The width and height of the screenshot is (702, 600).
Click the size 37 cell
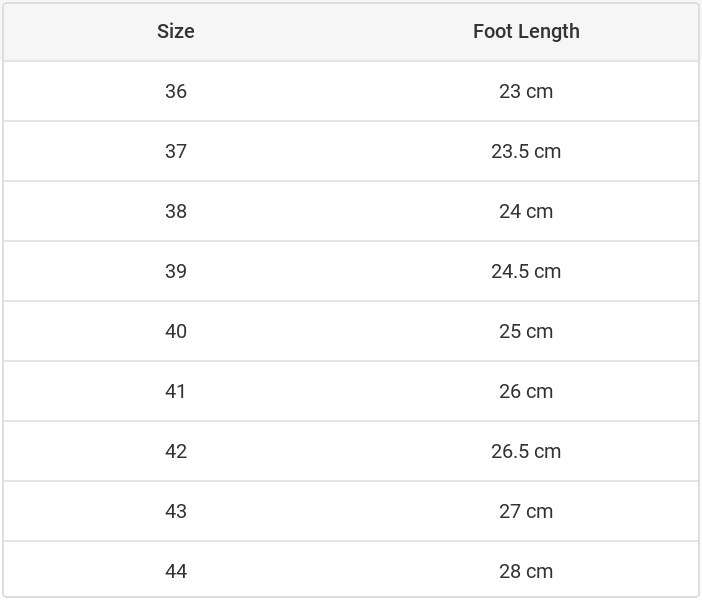pyautogui.click(x=176, y=151)
